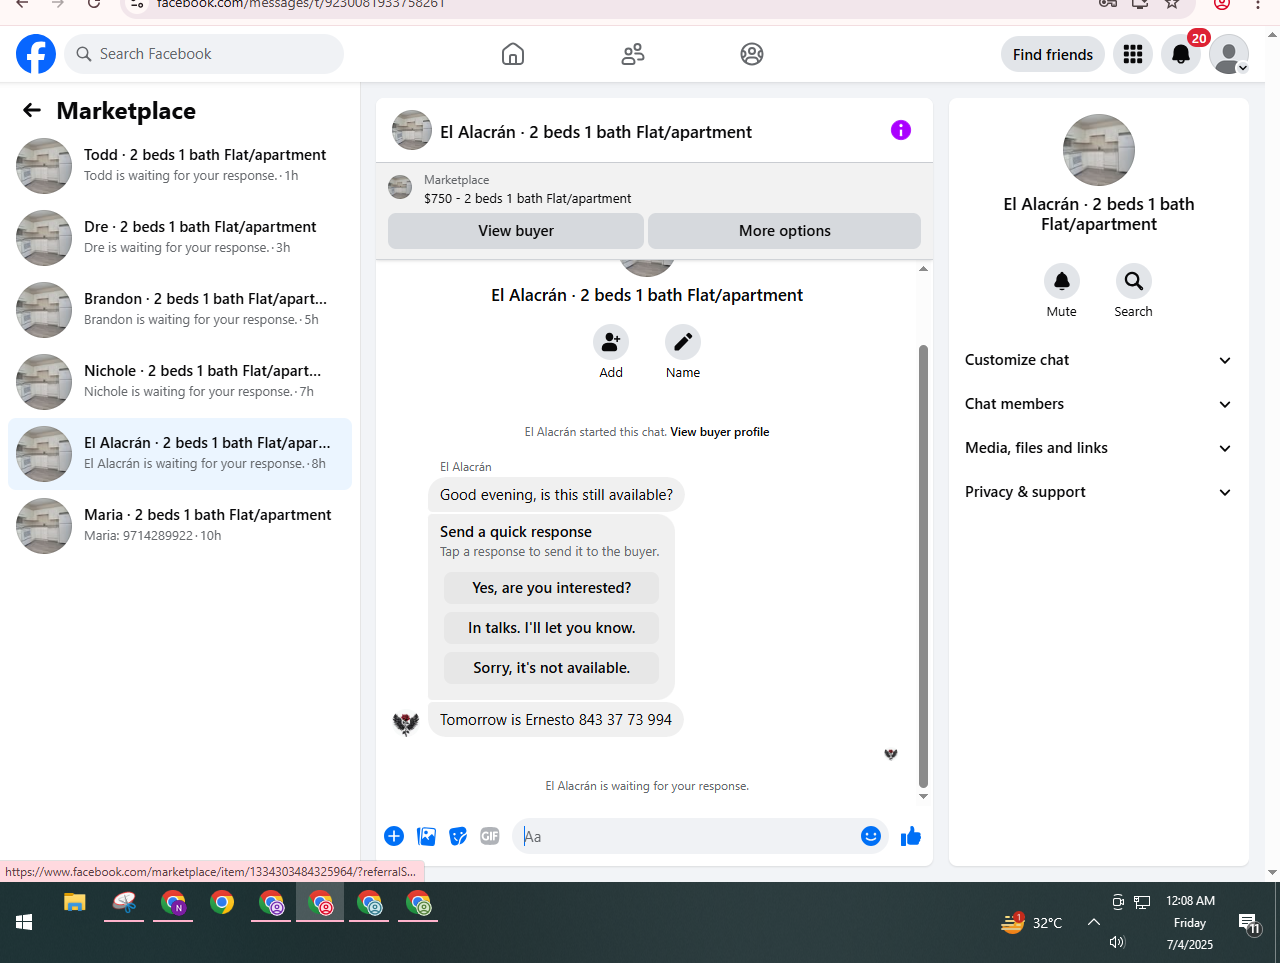Expand Media, files and links section

(x=1099, y=448)
